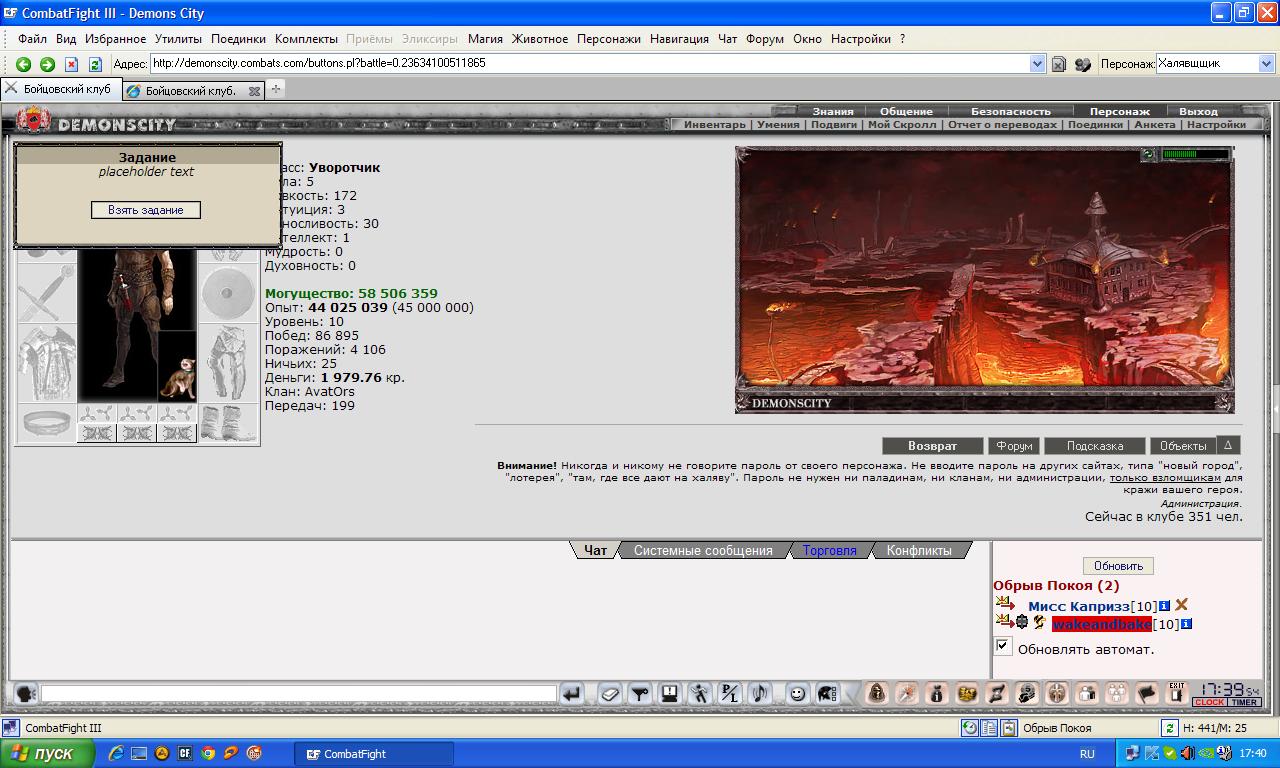Click the red CLOCK mode button

coord(1209,702)
